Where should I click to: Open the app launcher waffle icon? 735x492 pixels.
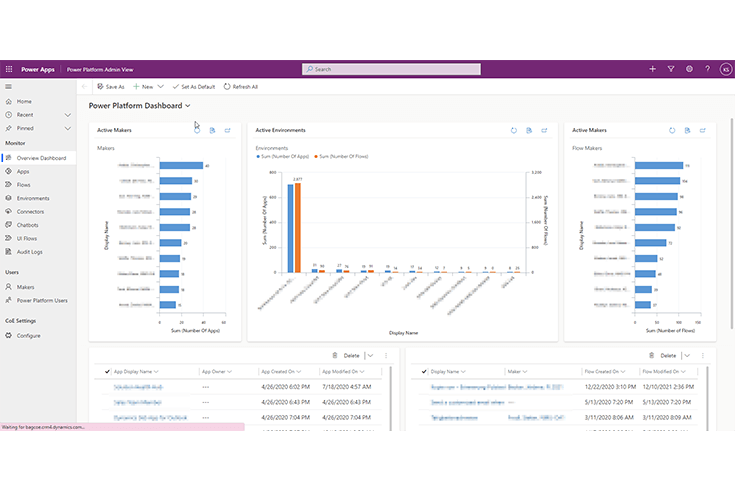coord(9,69)
